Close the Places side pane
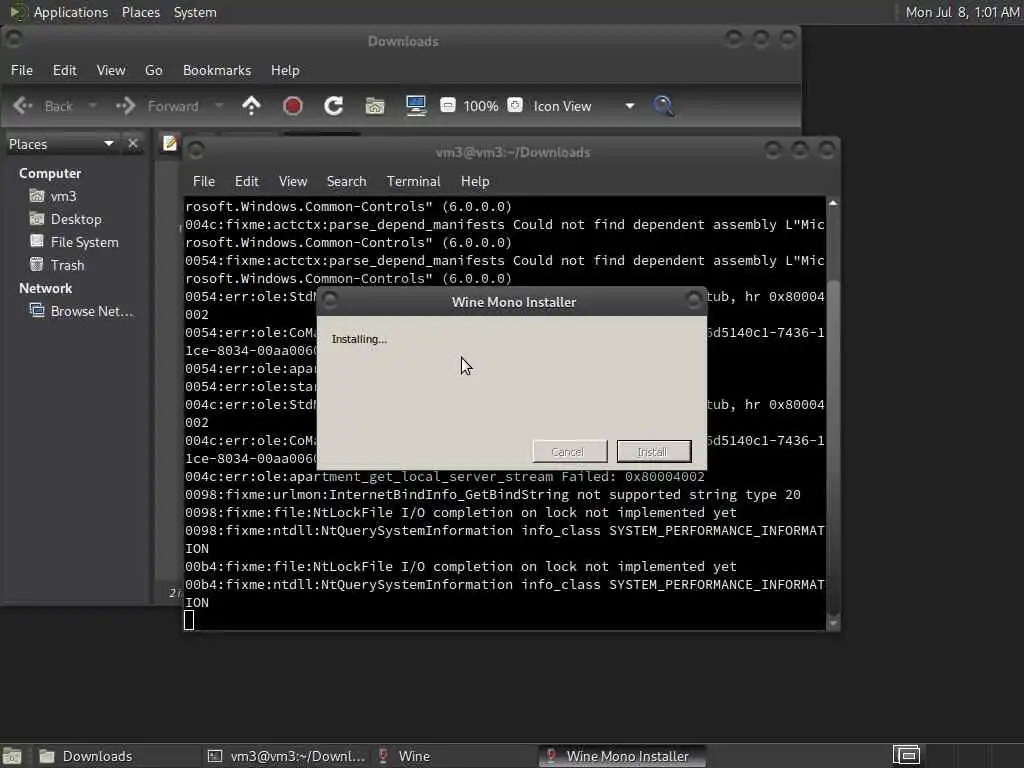The width and height of the screenshot is (1024, 768). pyautogui.click(x=133, y=144)
